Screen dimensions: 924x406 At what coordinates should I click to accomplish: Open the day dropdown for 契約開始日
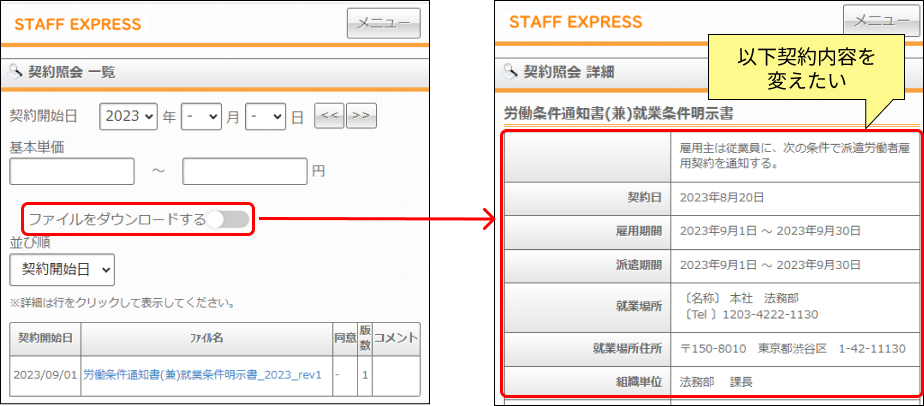(x=265, y=116)
